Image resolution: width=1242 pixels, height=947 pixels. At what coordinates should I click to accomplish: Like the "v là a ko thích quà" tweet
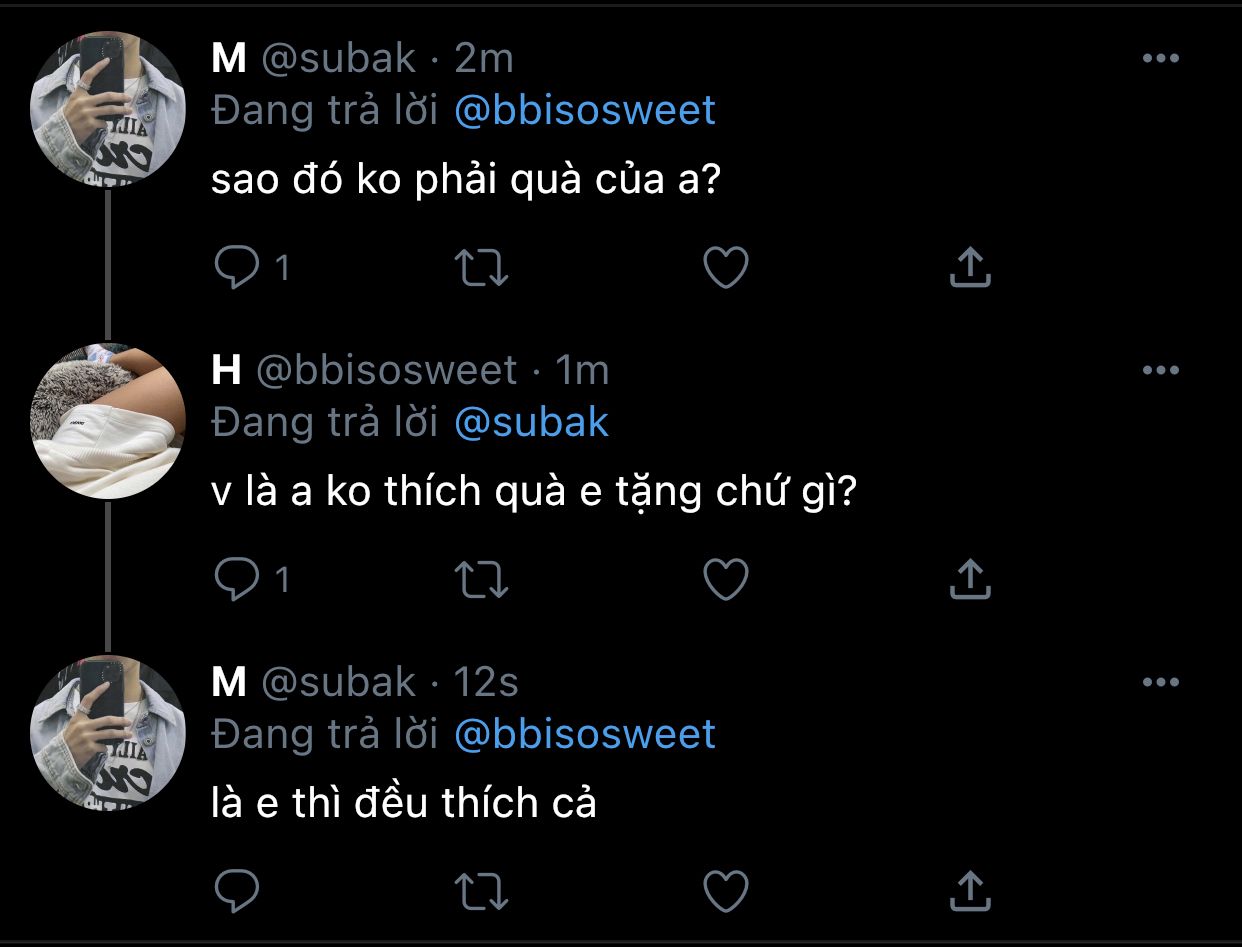[x=726, y=579]
